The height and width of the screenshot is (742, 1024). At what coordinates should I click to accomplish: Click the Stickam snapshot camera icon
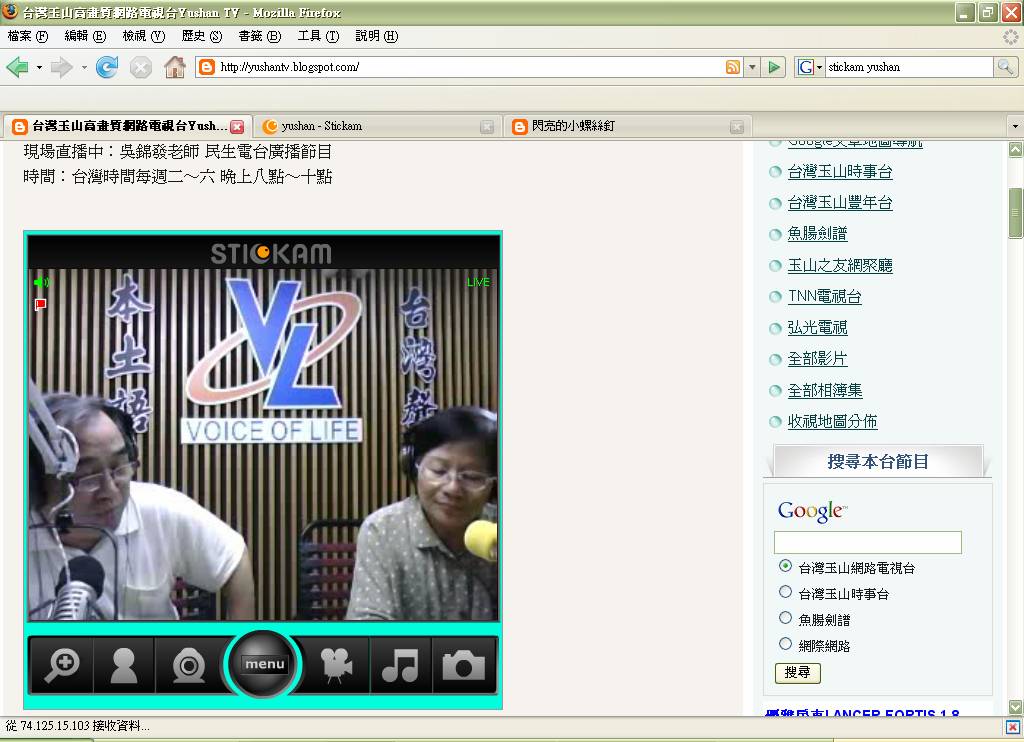(x=464, y=666)
